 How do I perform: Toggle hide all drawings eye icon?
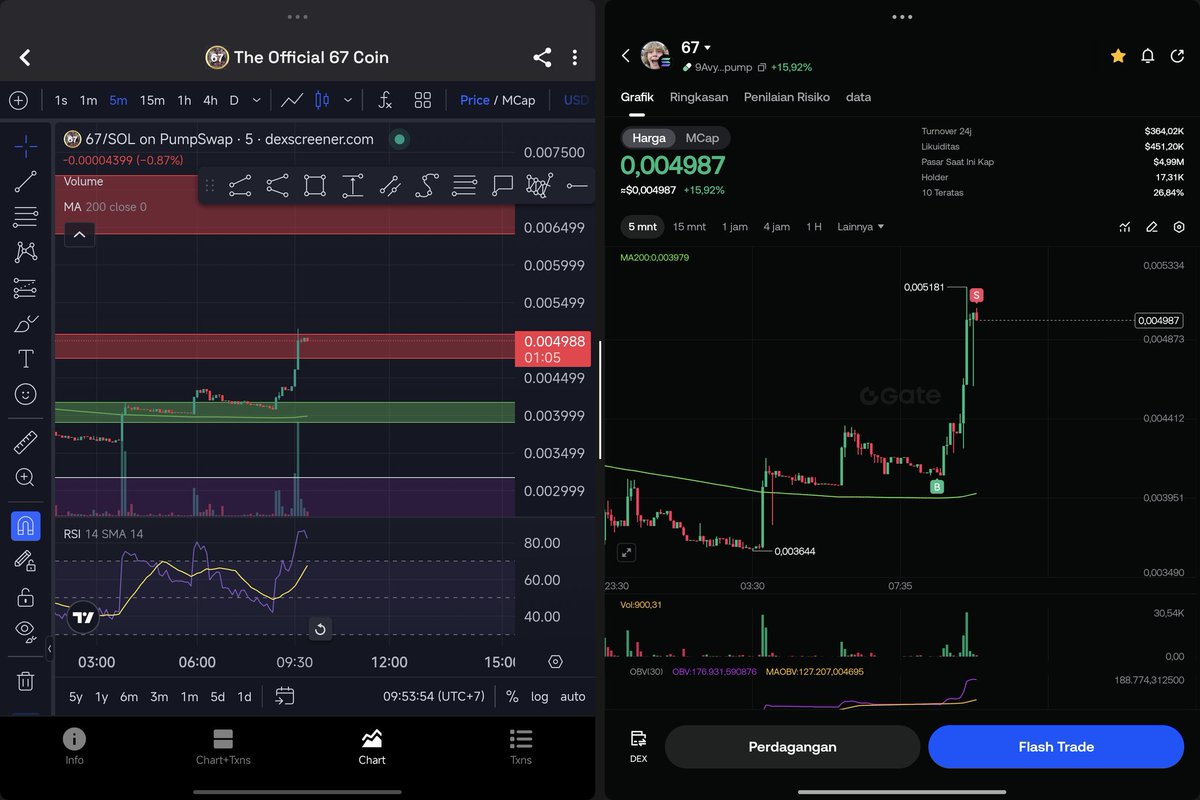26,630
